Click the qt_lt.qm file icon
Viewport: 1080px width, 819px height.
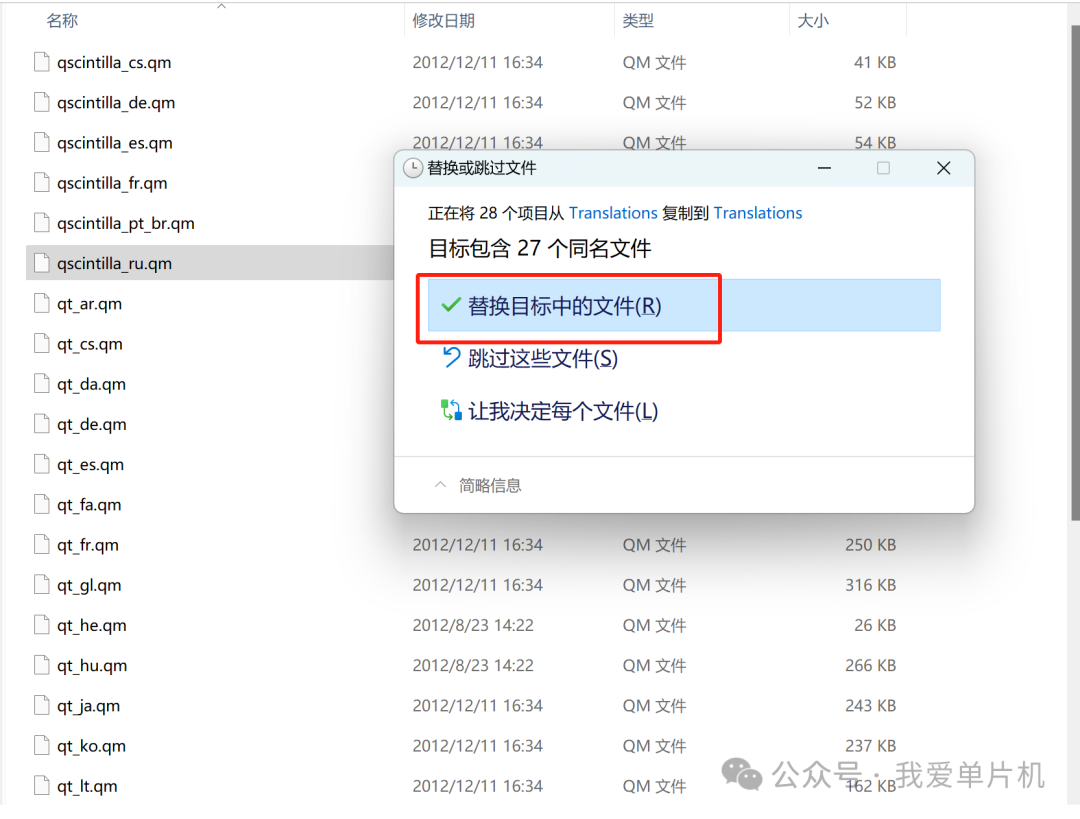coord(42,785)
